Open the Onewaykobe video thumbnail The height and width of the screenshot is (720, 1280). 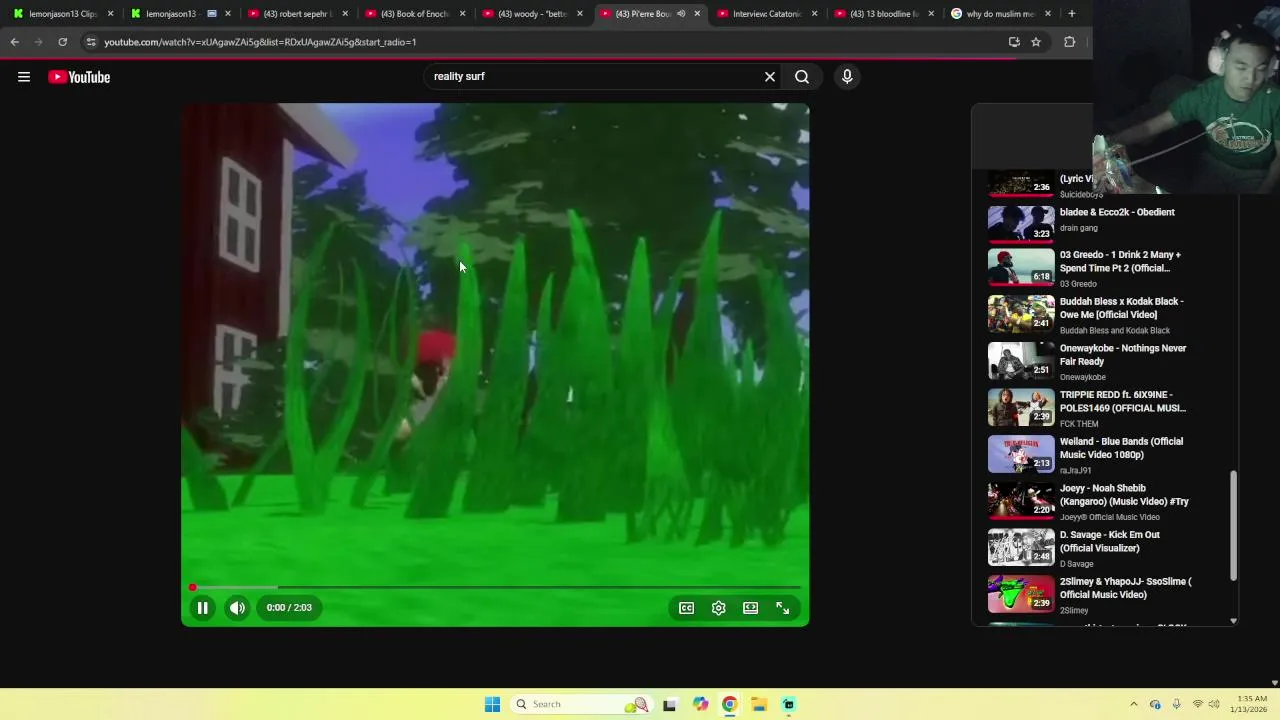coord(1021,361)
